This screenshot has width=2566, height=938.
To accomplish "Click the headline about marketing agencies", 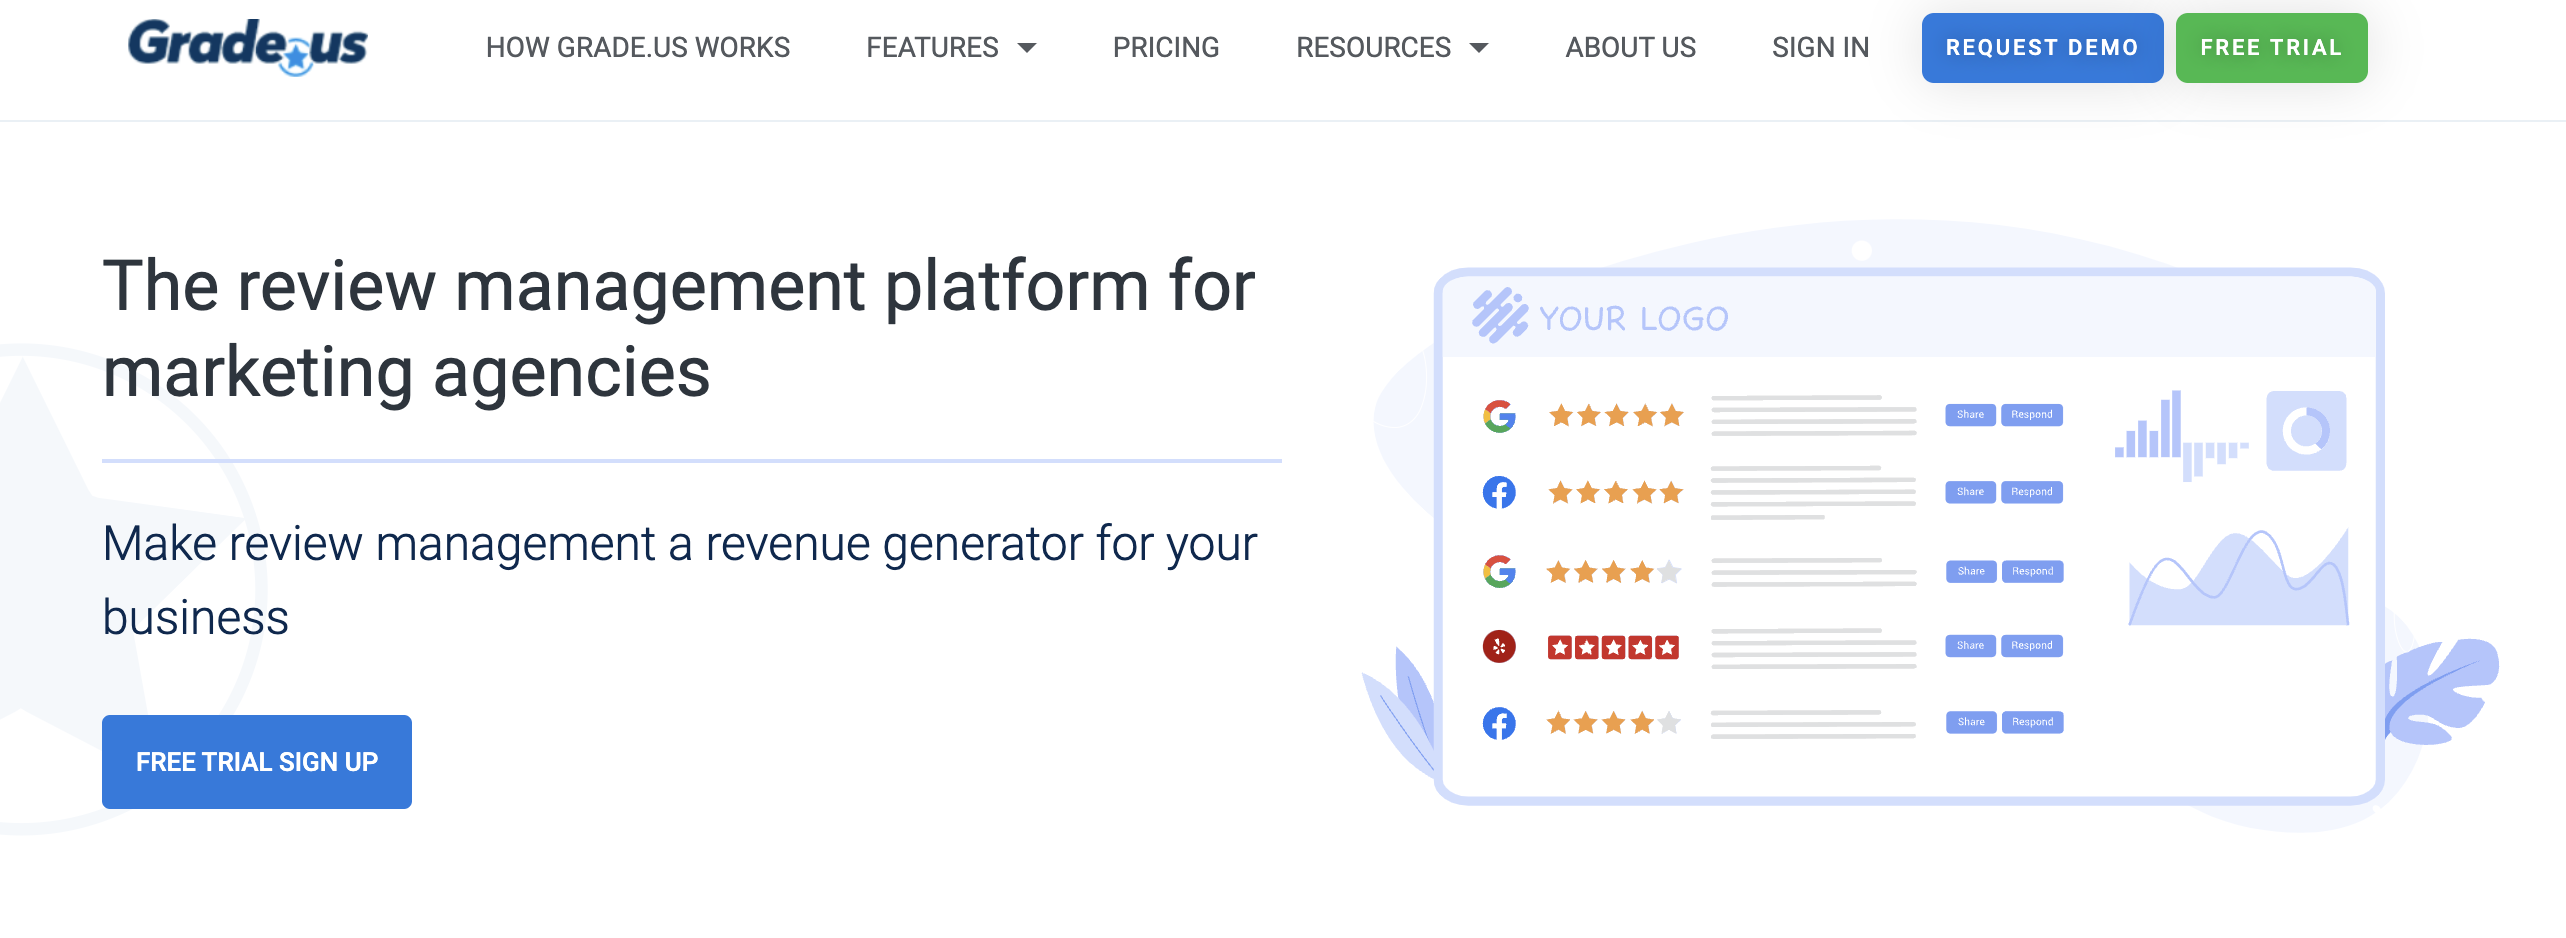I will (679, 329).
